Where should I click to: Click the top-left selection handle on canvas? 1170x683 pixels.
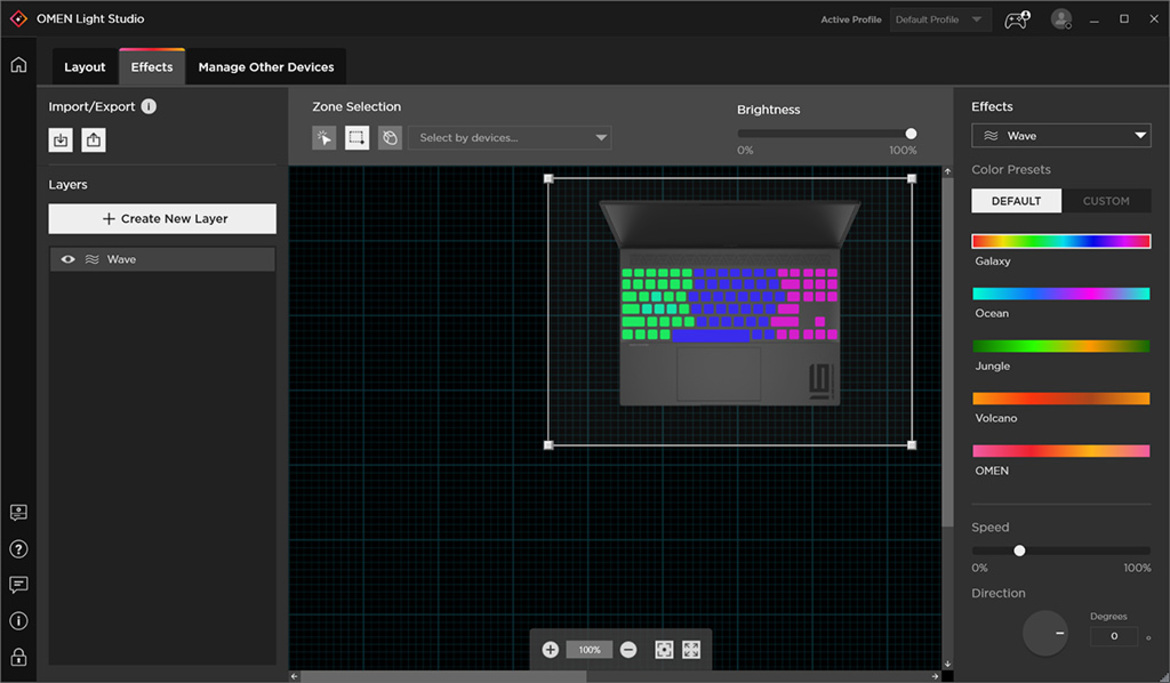(x=548, y=178)
